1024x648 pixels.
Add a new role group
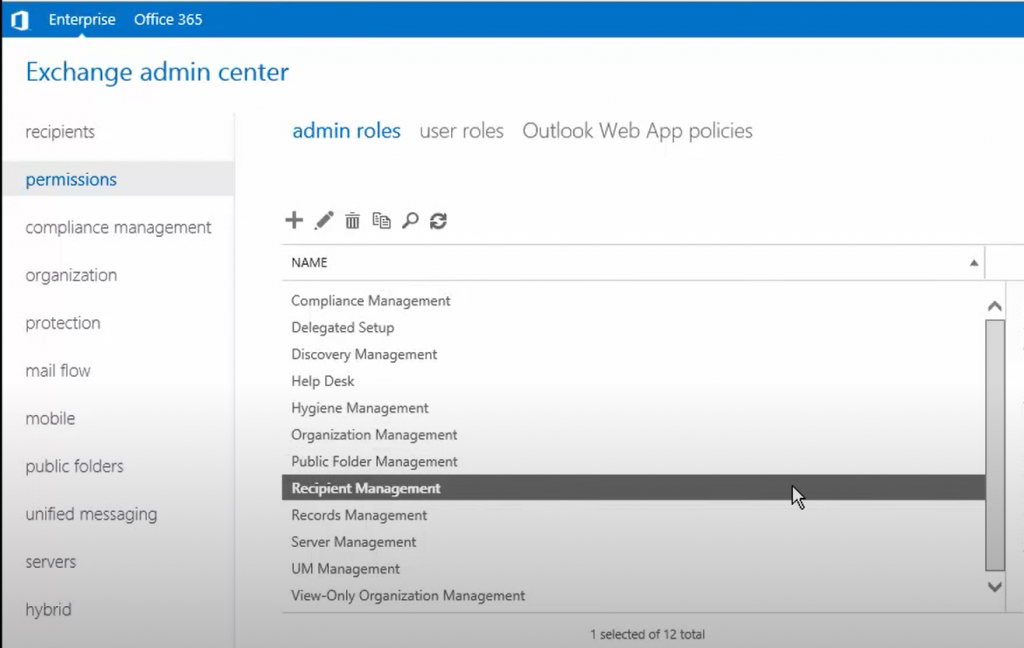point(294,221)
